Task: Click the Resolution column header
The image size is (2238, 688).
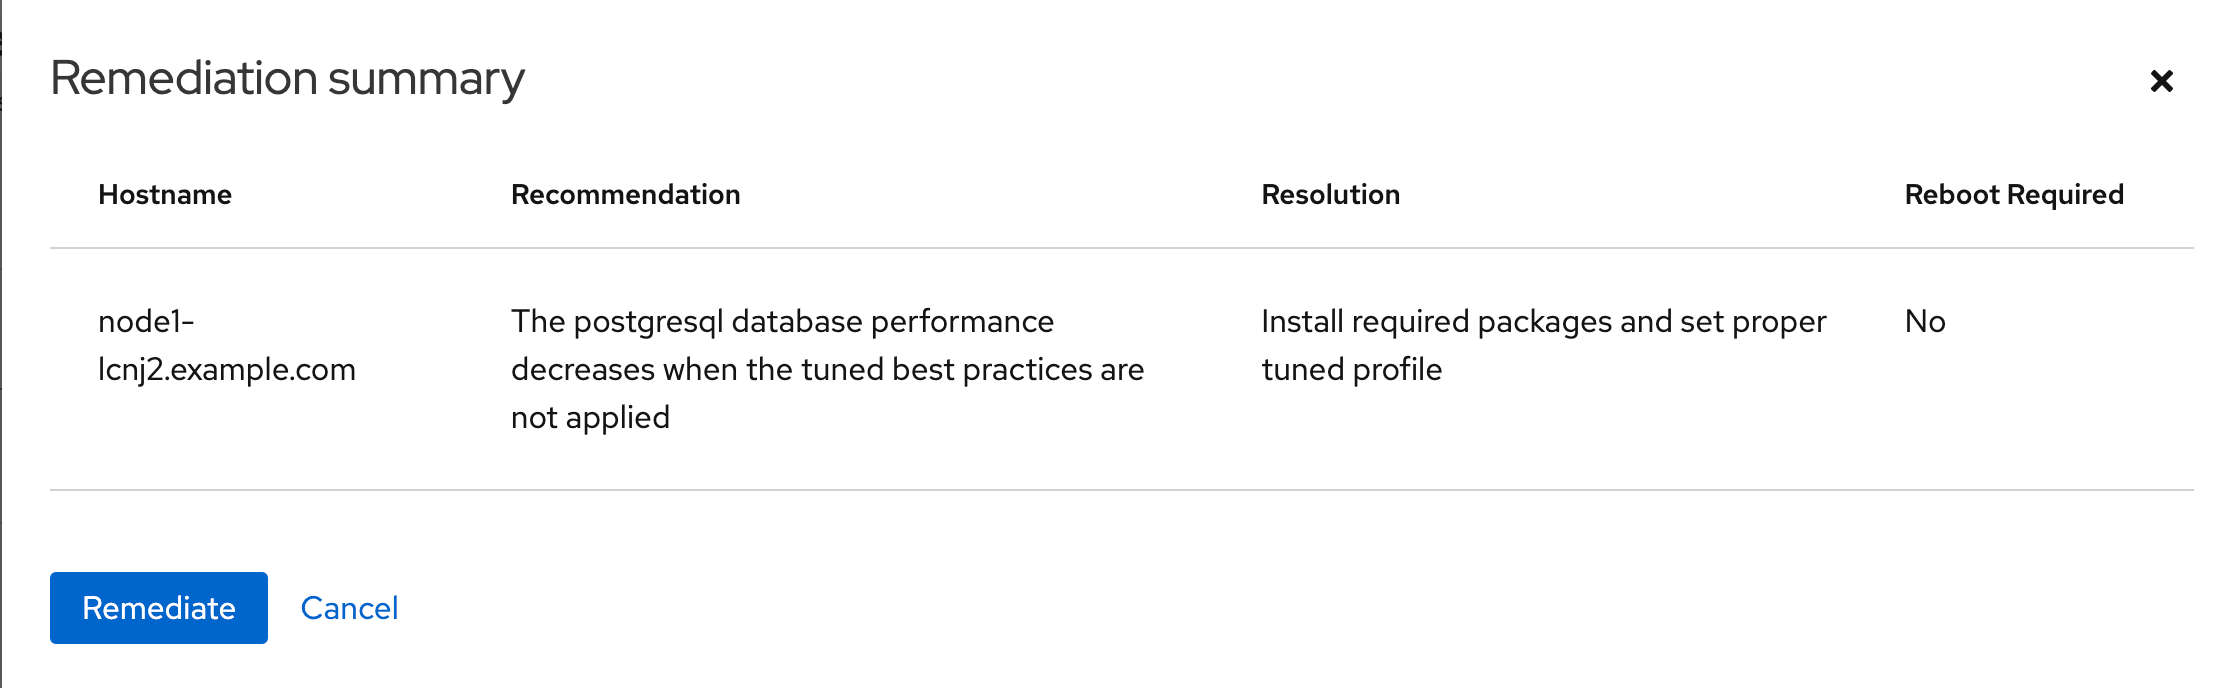Action: point(1331,194)
